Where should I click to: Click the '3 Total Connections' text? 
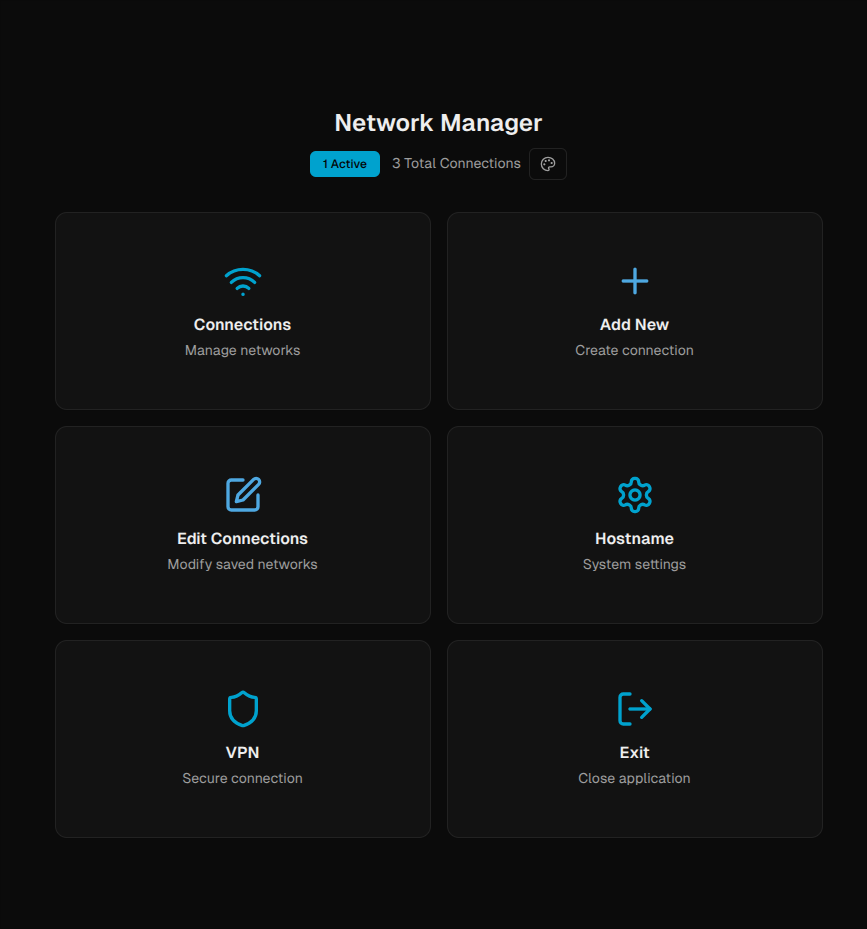click(456, 164)
